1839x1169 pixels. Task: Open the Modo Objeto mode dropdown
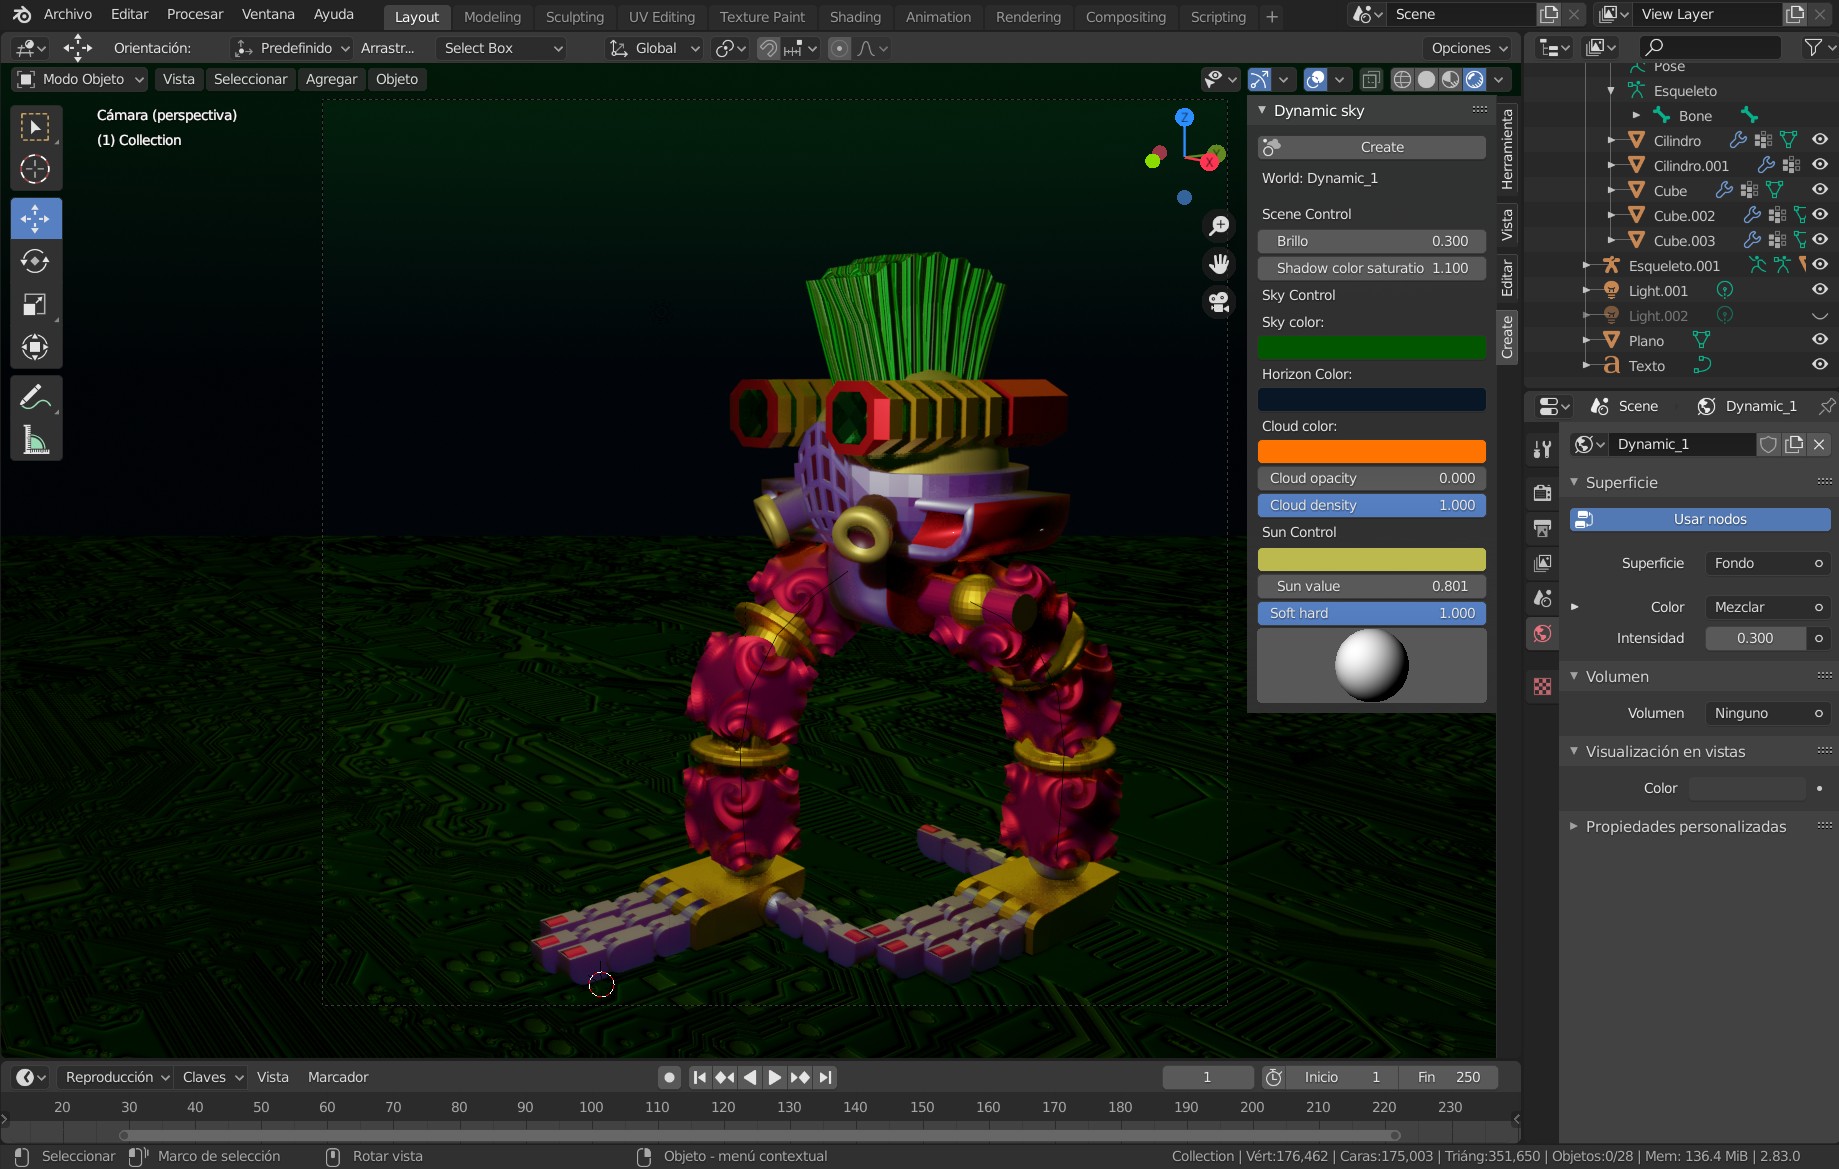82,79
